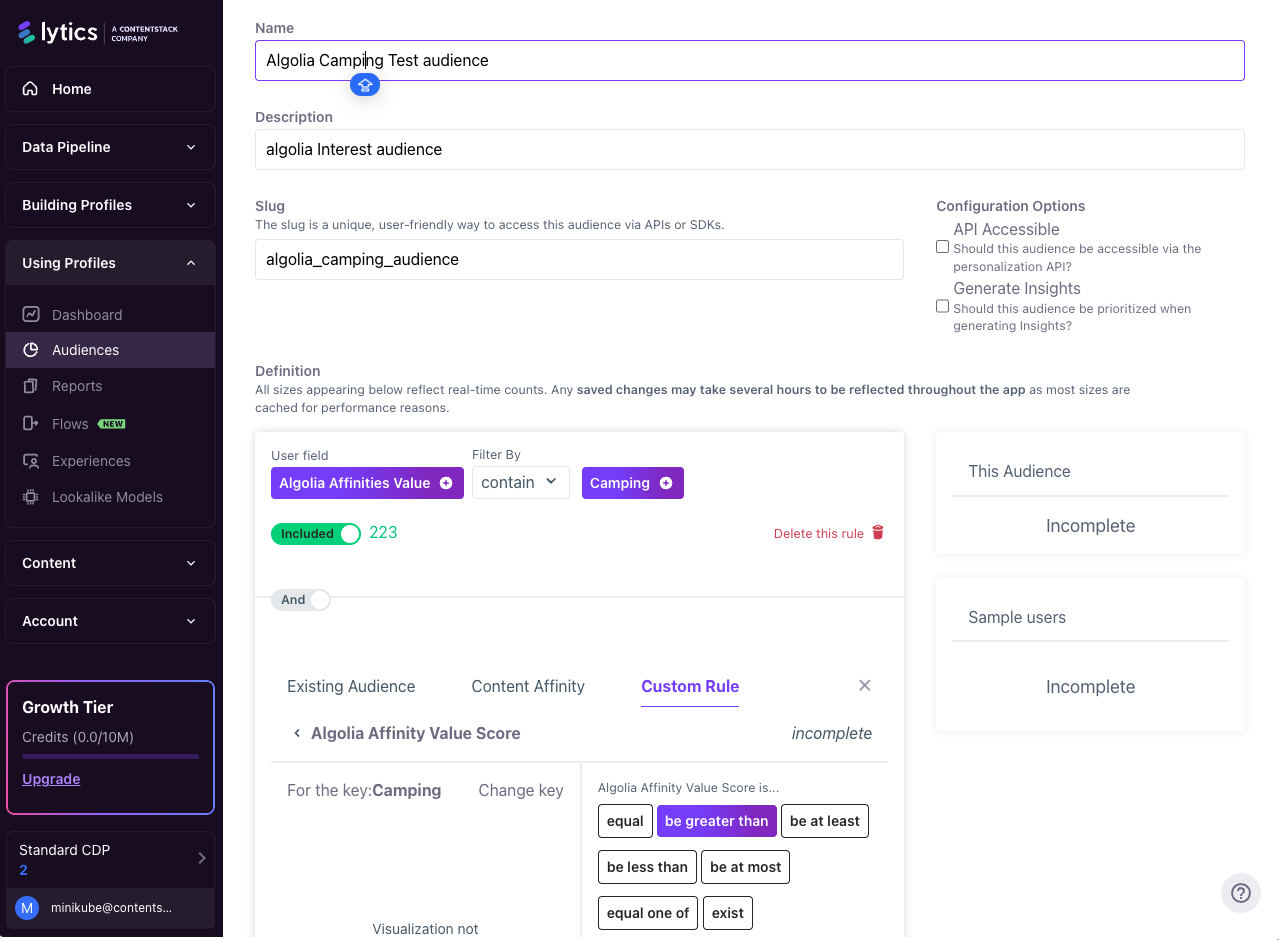Open the contain Filter By dropdown
This screenshot has width=1279, height=940.
521,483
